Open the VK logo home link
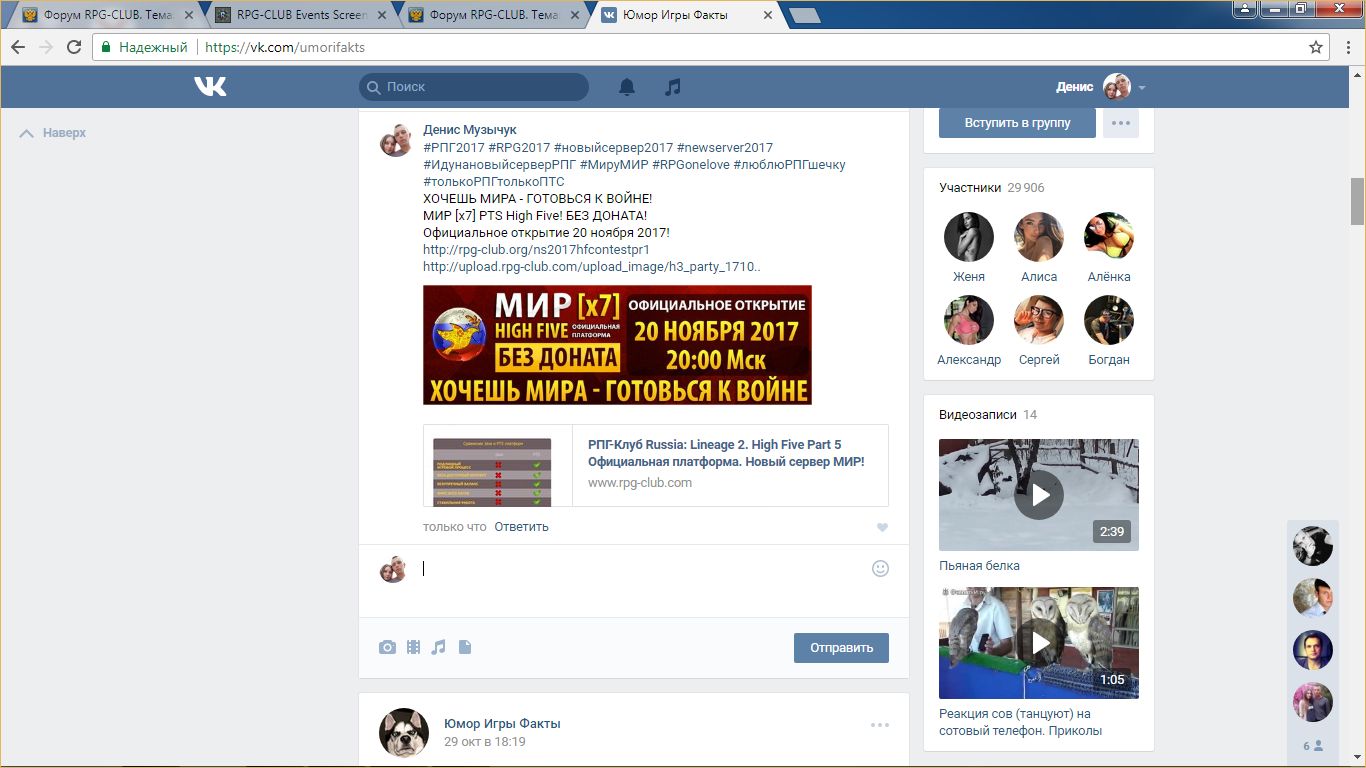This screenshot has width=1366, height=768. click(210, 87)
